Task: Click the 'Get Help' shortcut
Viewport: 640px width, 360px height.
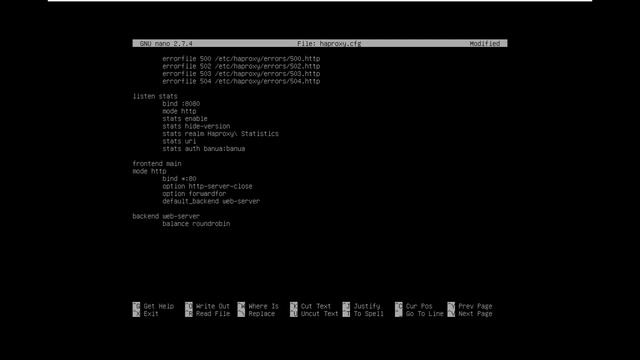Action: tap(153, 306)
